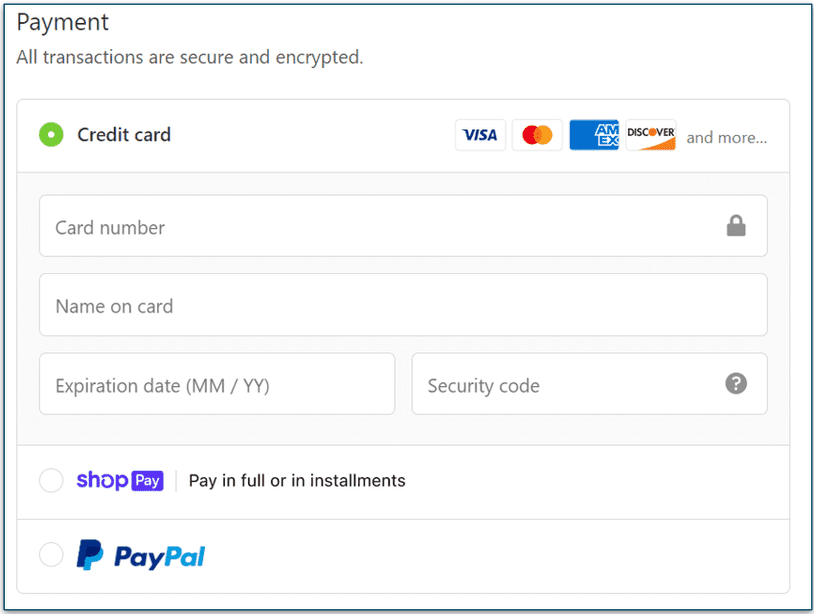814x614 pixels.
Task: Click the Payment section heading
Action: pyautogui.click(x=62, y=22)
